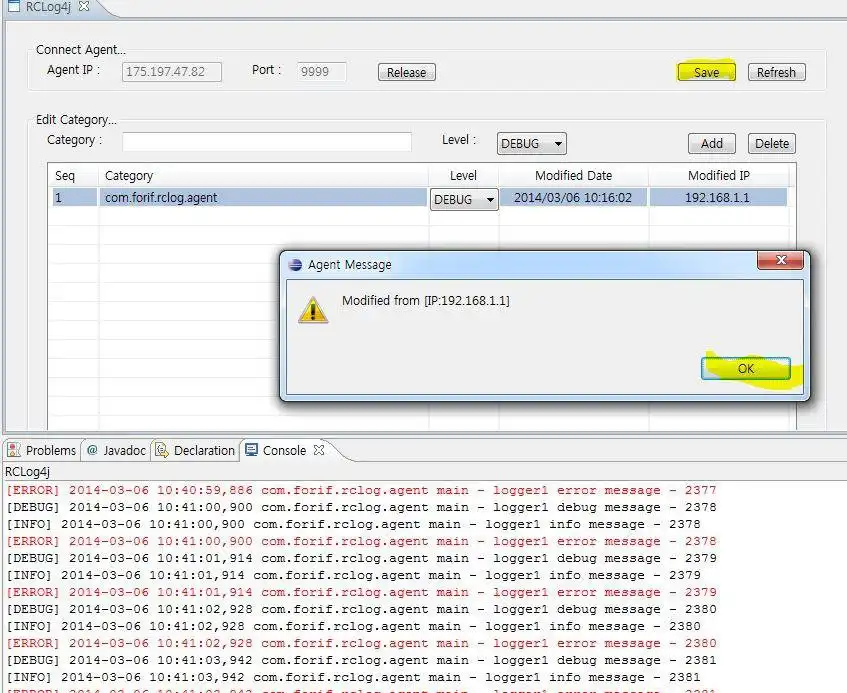Open the Level dropdown in Edit Category
847x693 pixels.
pos(532,144)
